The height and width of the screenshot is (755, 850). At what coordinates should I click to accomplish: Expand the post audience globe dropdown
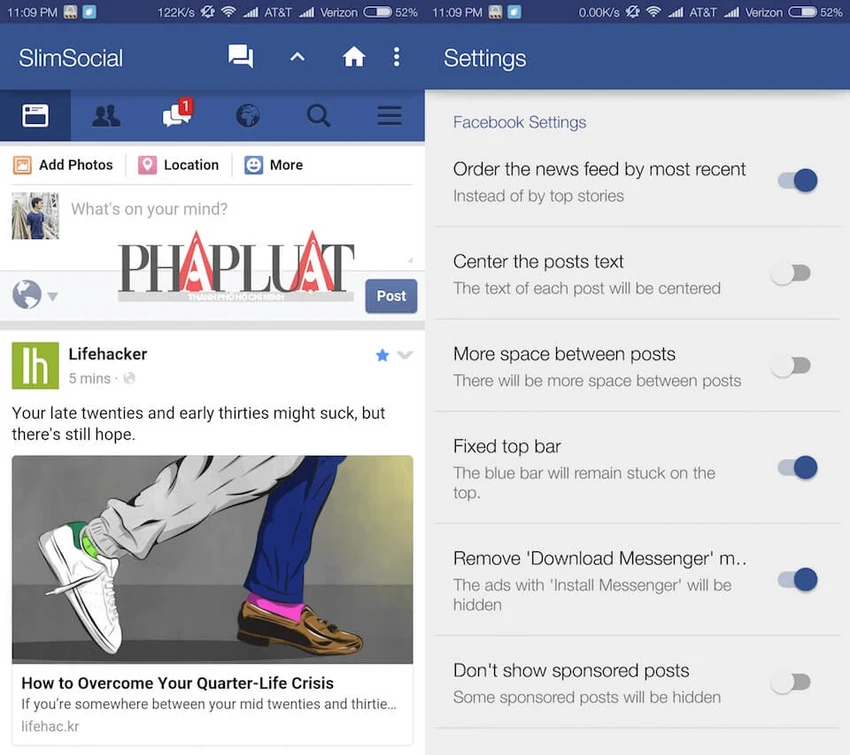coord(35,295)
